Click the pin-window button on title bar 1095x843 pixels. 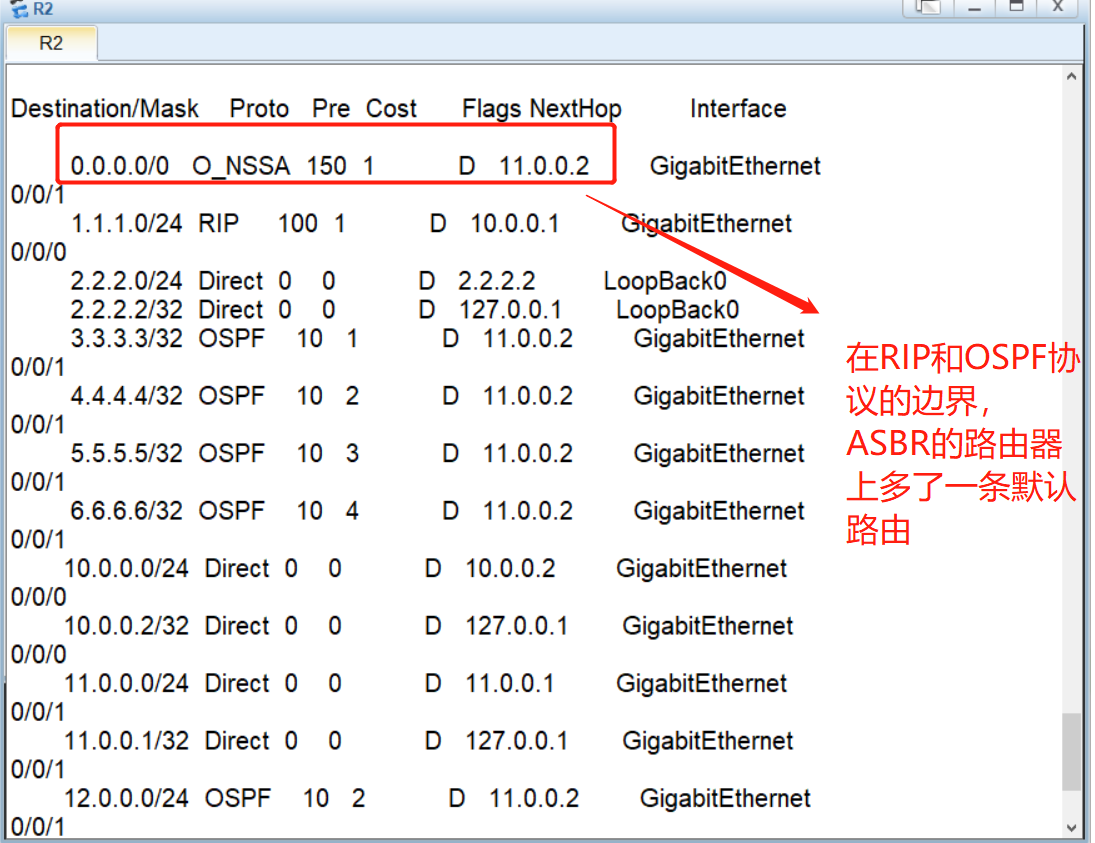pyautogui.click(x=927, y=9)
